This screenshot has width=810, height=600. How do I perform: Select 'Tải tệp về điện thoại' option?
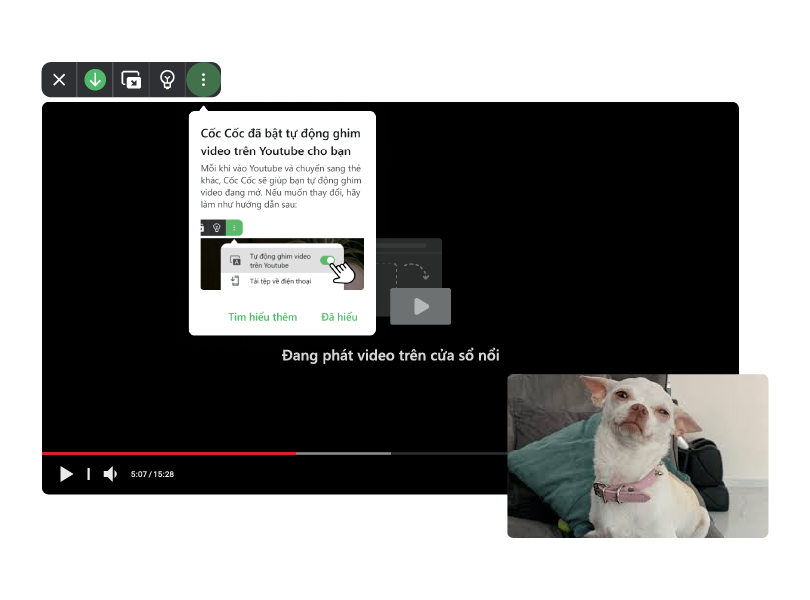click(x=280, y=281)
